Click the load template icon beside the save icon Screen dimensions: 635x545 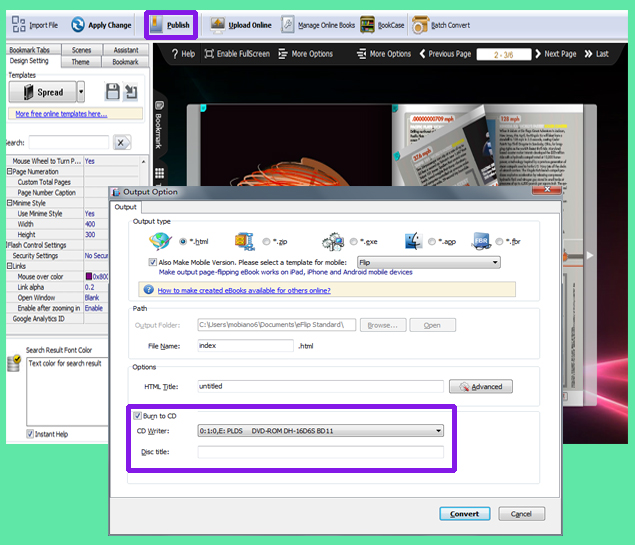[130, 92]
